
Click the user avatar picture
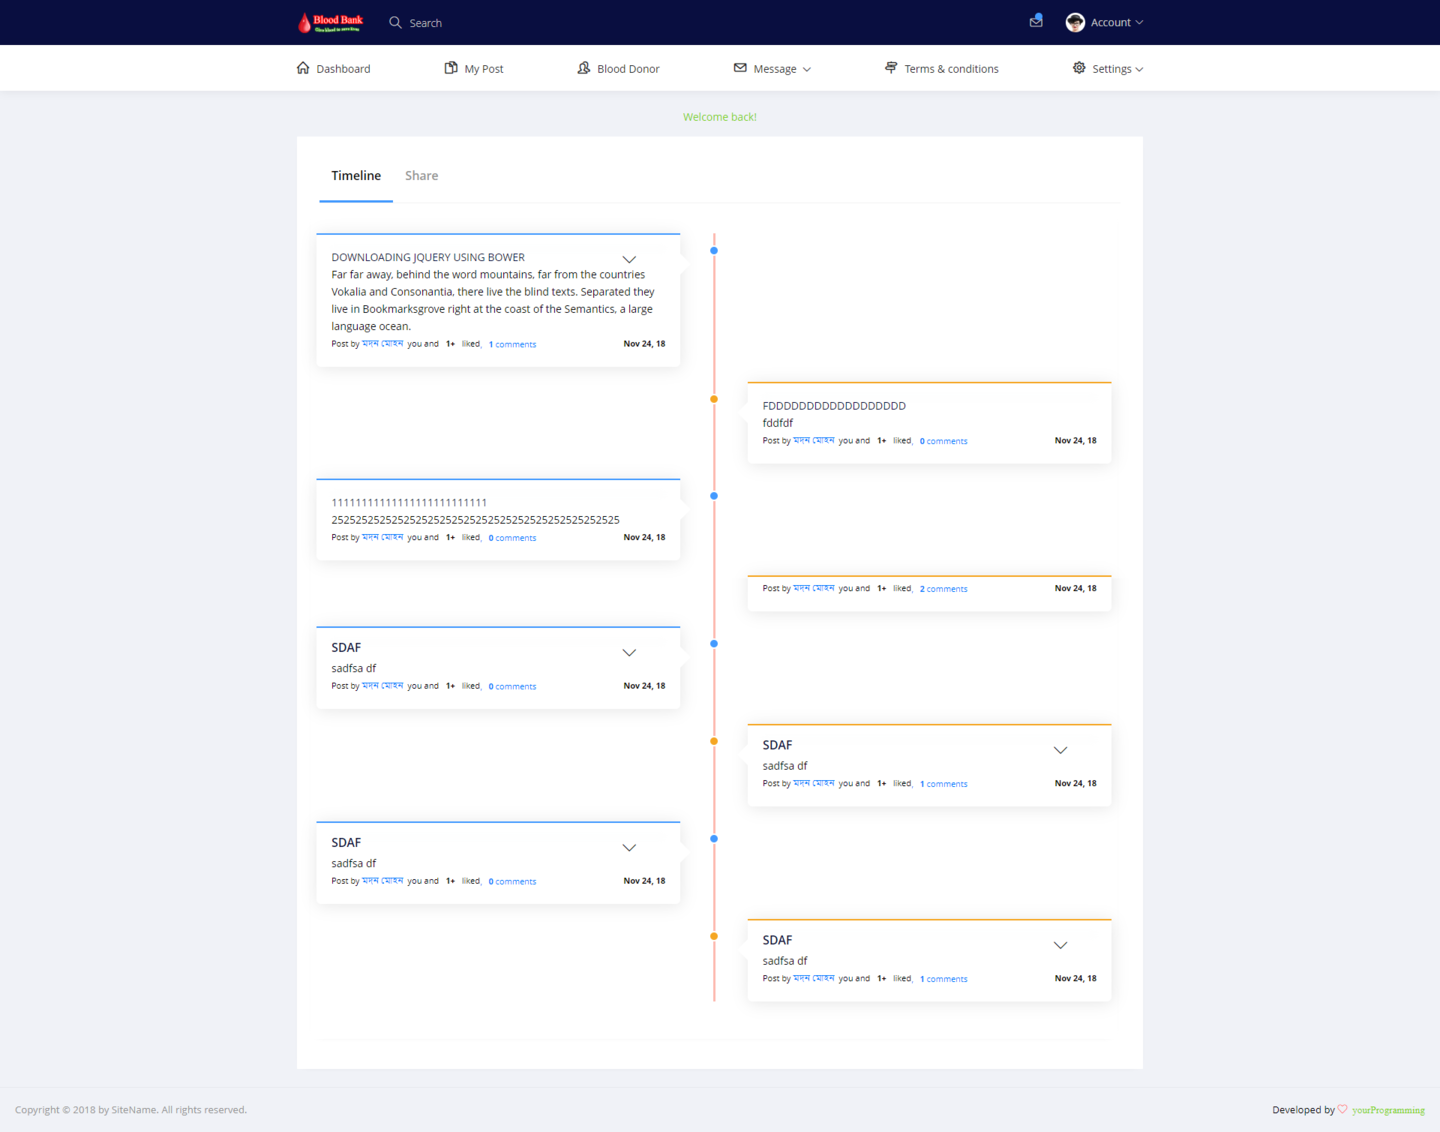(1075, 22)
